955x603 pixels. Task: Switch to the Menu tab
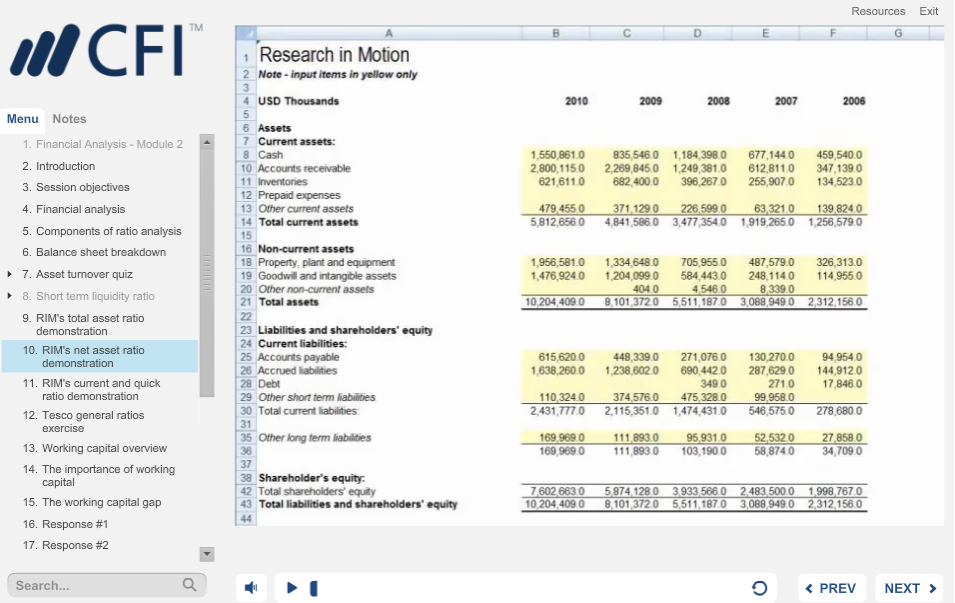click(x=23, y=119)
